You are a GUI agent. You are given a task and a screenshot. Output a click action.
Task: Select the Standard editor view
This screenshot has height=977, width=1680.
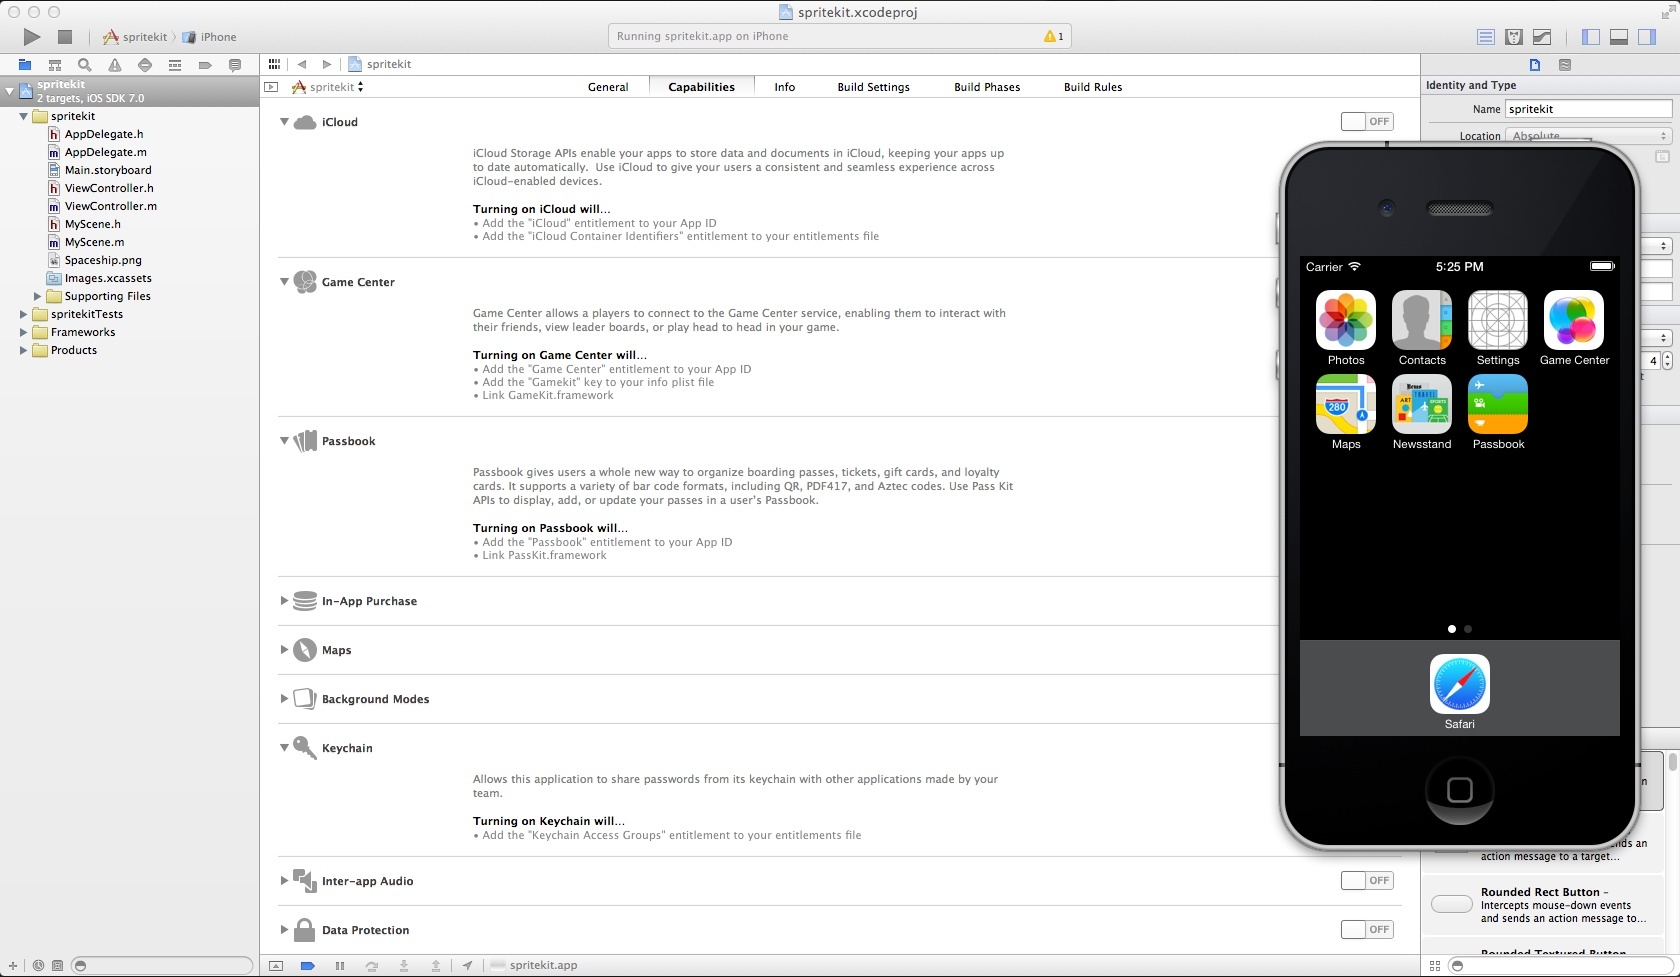(1486, 37)
